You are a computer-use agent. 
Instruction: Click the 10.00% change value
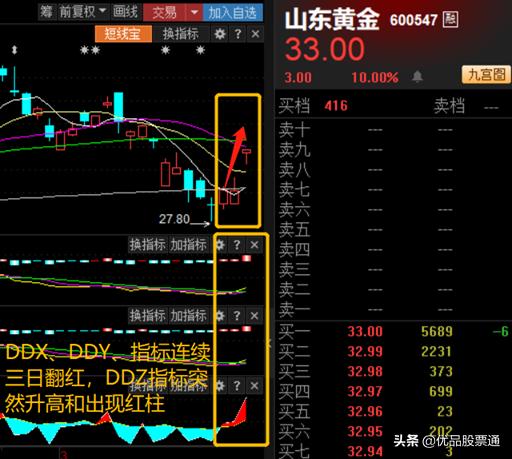click(x=375, y=77)
